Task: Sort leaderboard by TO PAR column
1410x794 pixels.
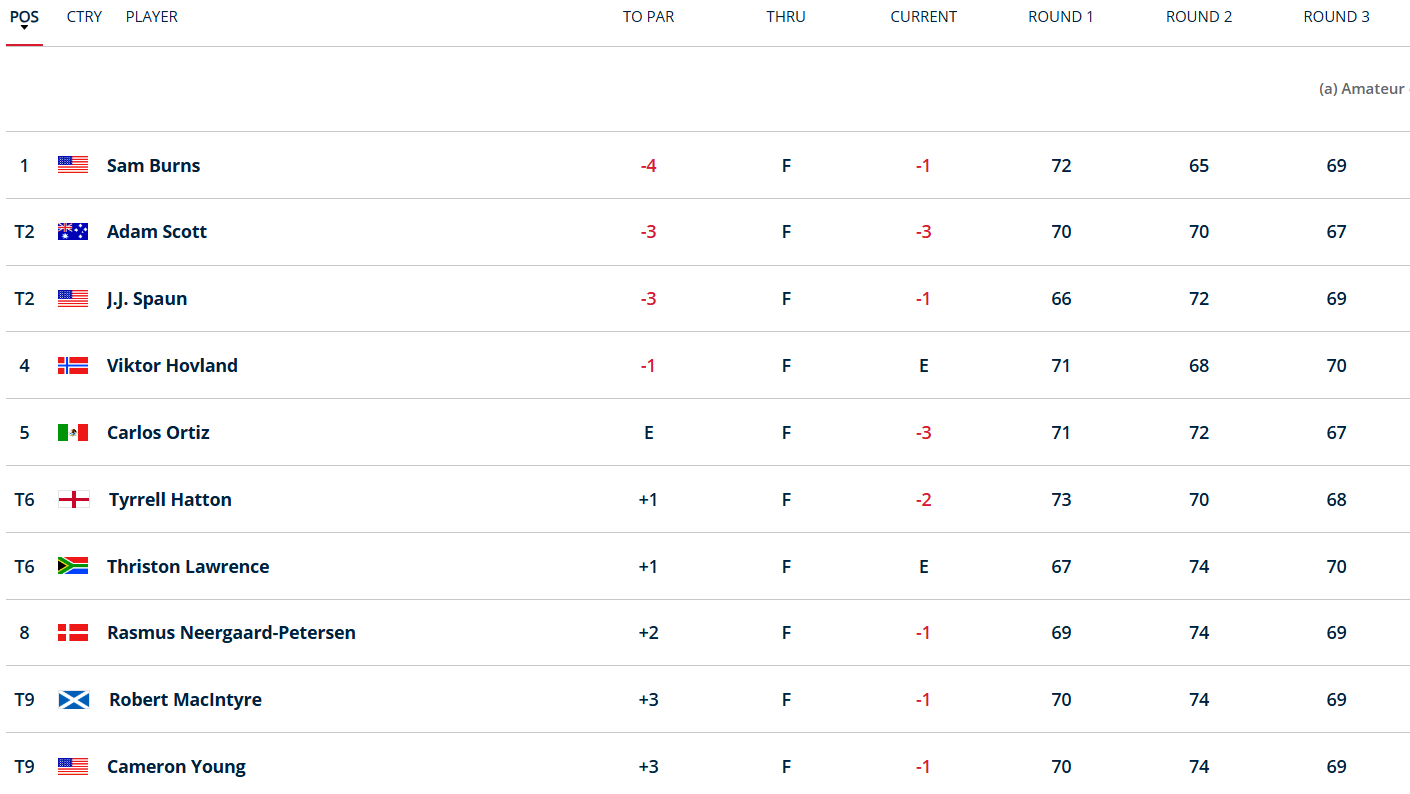Action: coord(648,17)
